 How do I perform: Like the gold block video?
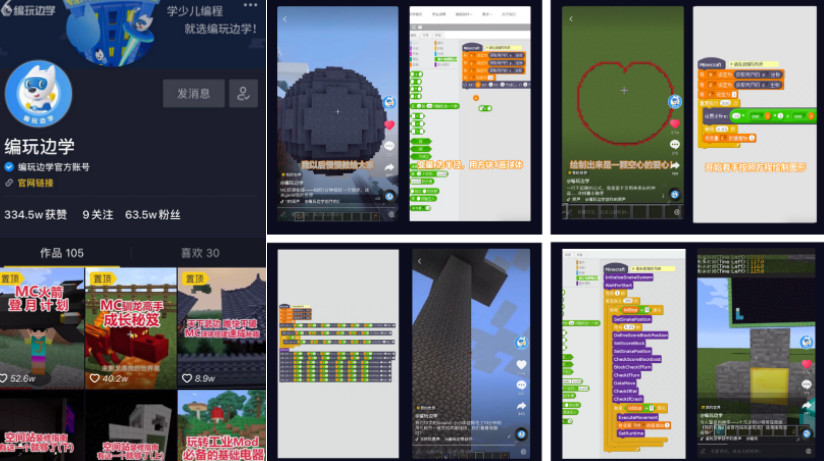coord(807,364)
